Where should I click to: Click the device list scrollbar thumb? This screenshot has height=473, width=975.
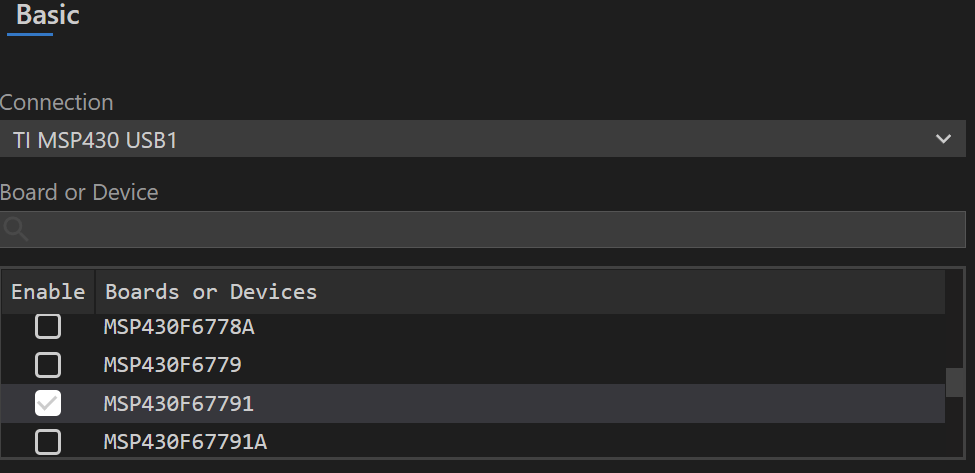pos(956,381)
